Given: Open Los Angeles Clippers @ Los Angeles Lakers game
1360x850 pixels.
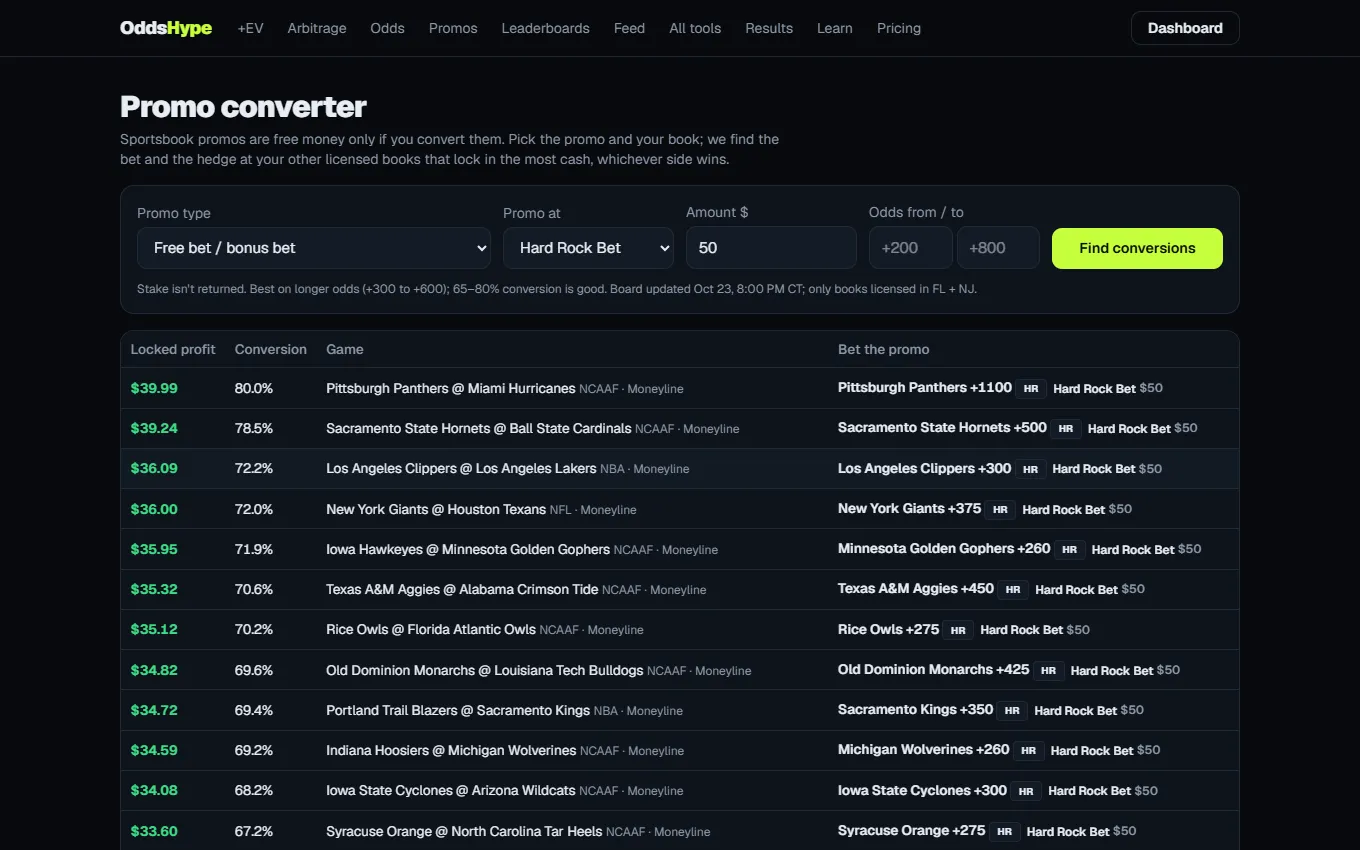Looking at the screenshot, I should coord(461,468).
